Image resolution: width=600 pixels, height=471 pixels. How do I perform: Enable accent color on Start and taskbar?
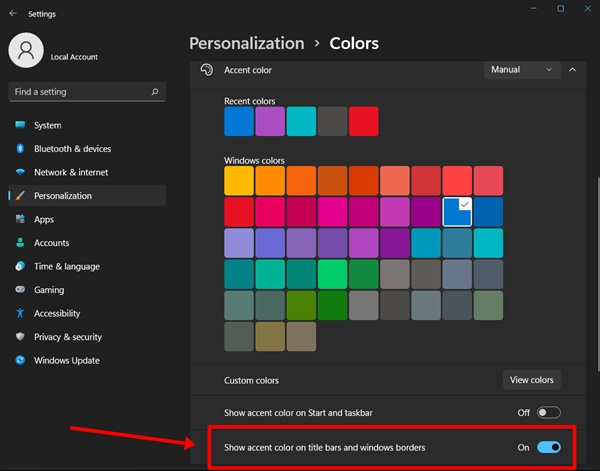coord(548,412)
